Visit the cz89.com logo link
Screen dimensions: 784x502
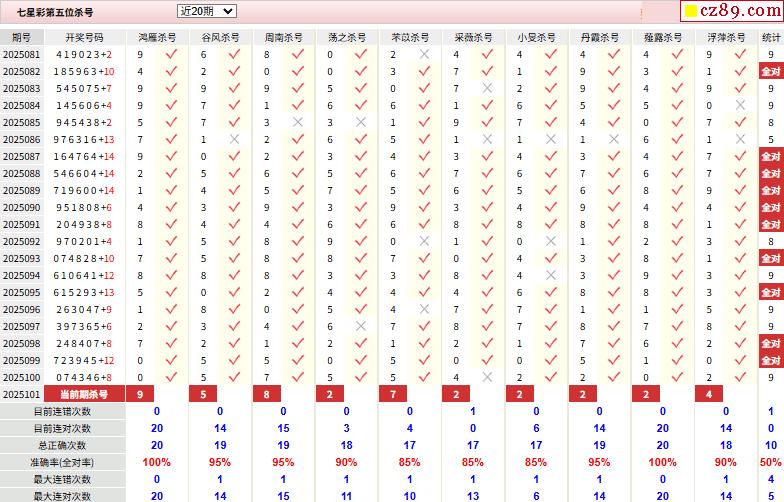pos(733,10)
